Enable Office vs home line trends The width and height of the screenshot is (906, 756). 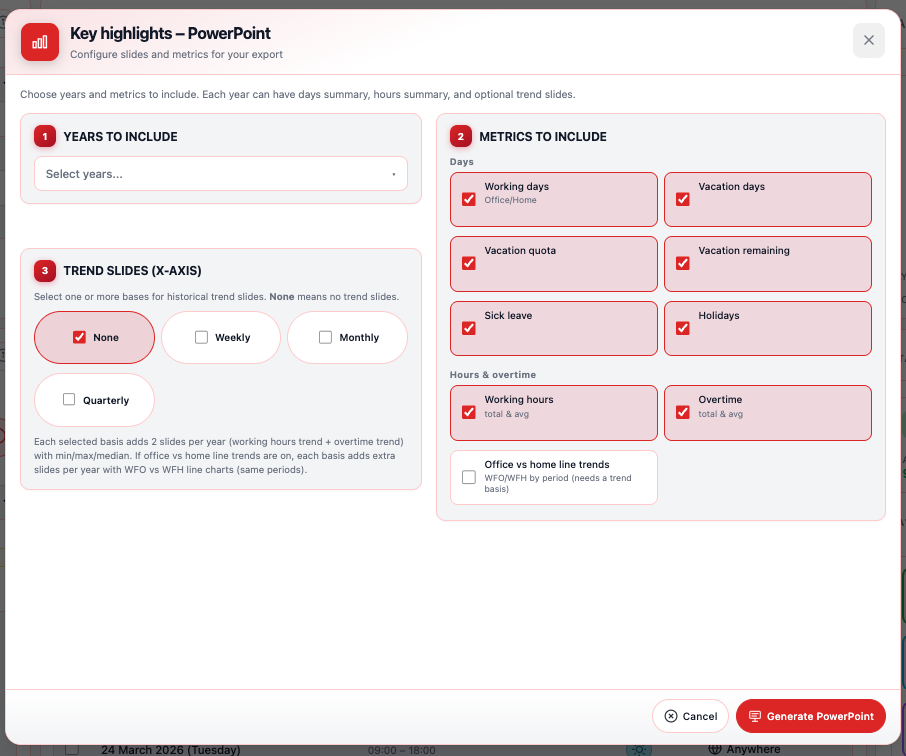(469, 477)
